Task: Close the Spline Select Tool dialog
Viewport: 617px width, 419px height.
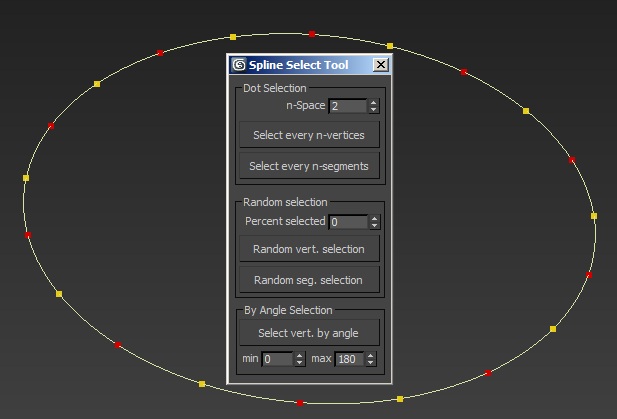Action: [x=381, y=65]
